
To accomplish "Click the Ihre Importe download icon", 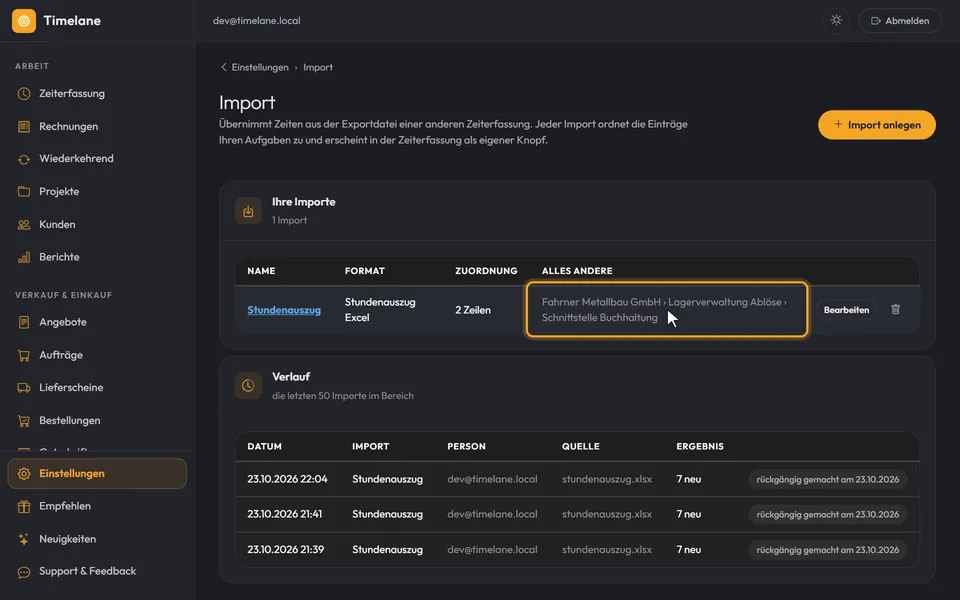I will pos(248,211).
